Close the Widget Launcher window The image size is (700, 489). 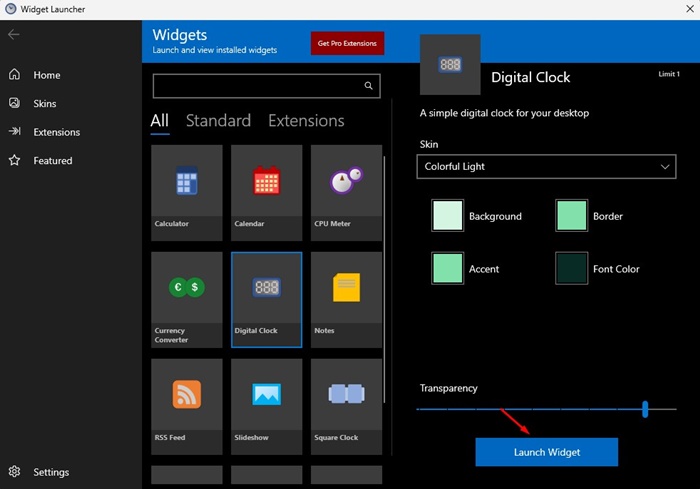click(x=689, y=9)
